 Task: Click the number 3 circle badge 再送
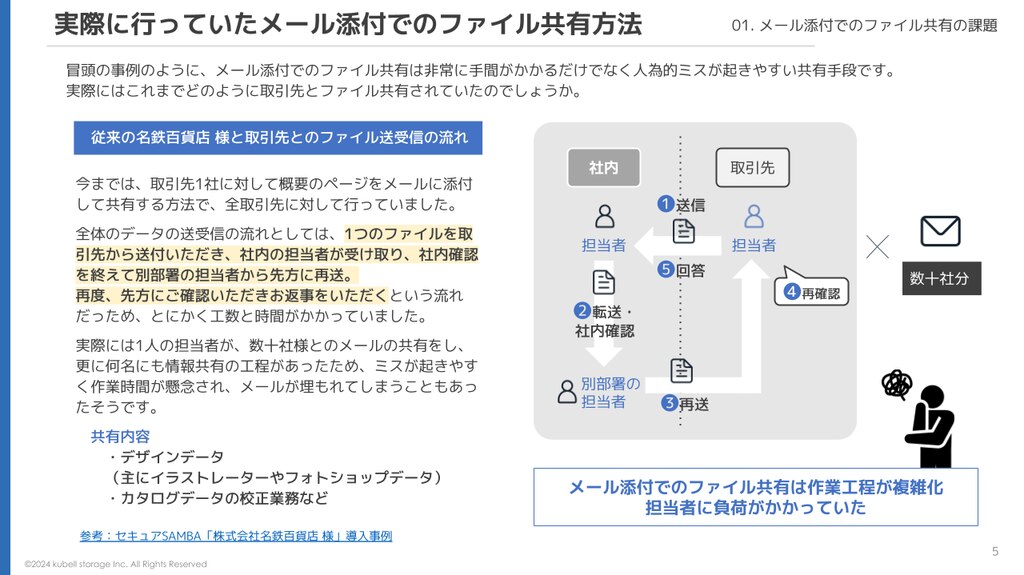[x=669, y=402]
